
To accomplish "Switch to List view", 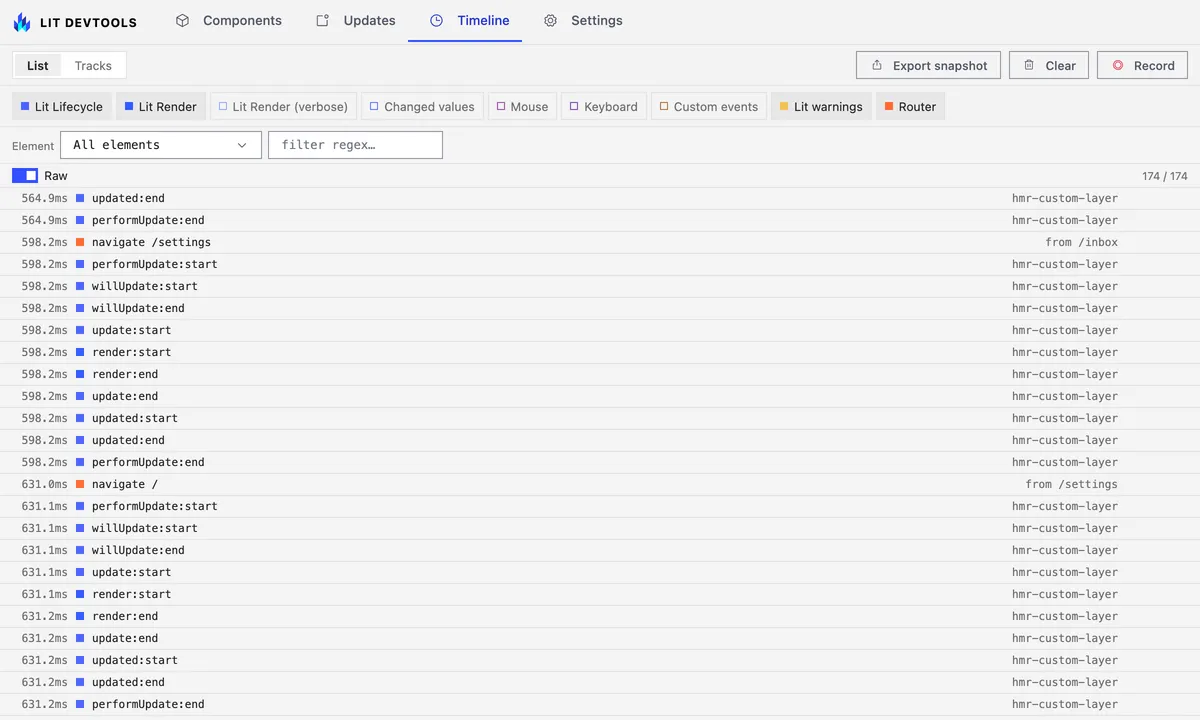I will coord(38,66).
